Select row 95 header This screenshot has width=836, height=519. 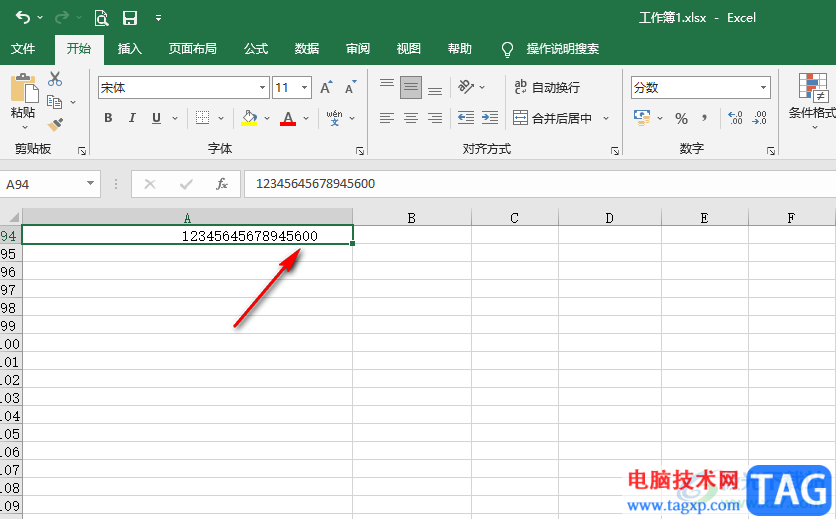(9, 254)
